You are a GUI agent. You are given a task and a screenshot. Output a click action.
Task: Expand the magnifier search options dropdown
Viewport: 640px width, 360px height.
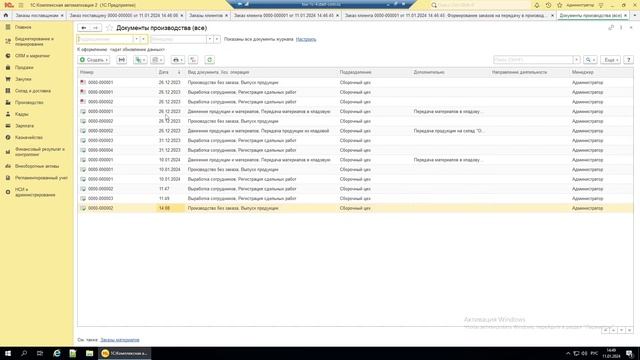point(590,60)
